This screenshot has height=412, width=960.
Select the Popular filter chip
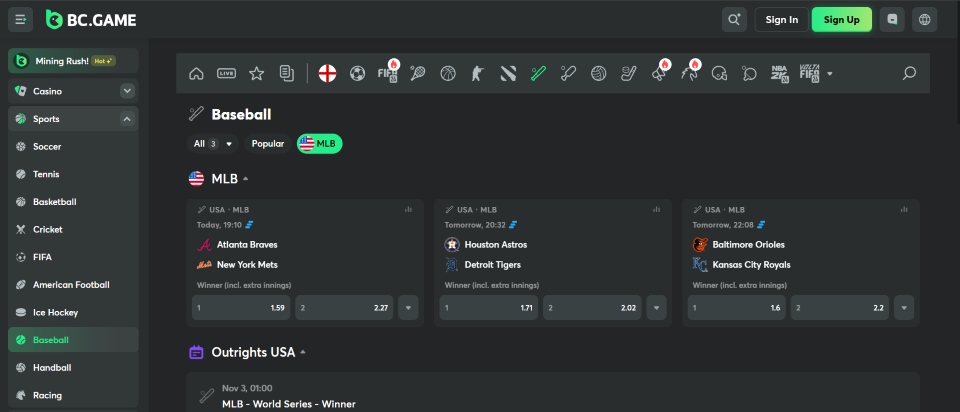(267, 144)
